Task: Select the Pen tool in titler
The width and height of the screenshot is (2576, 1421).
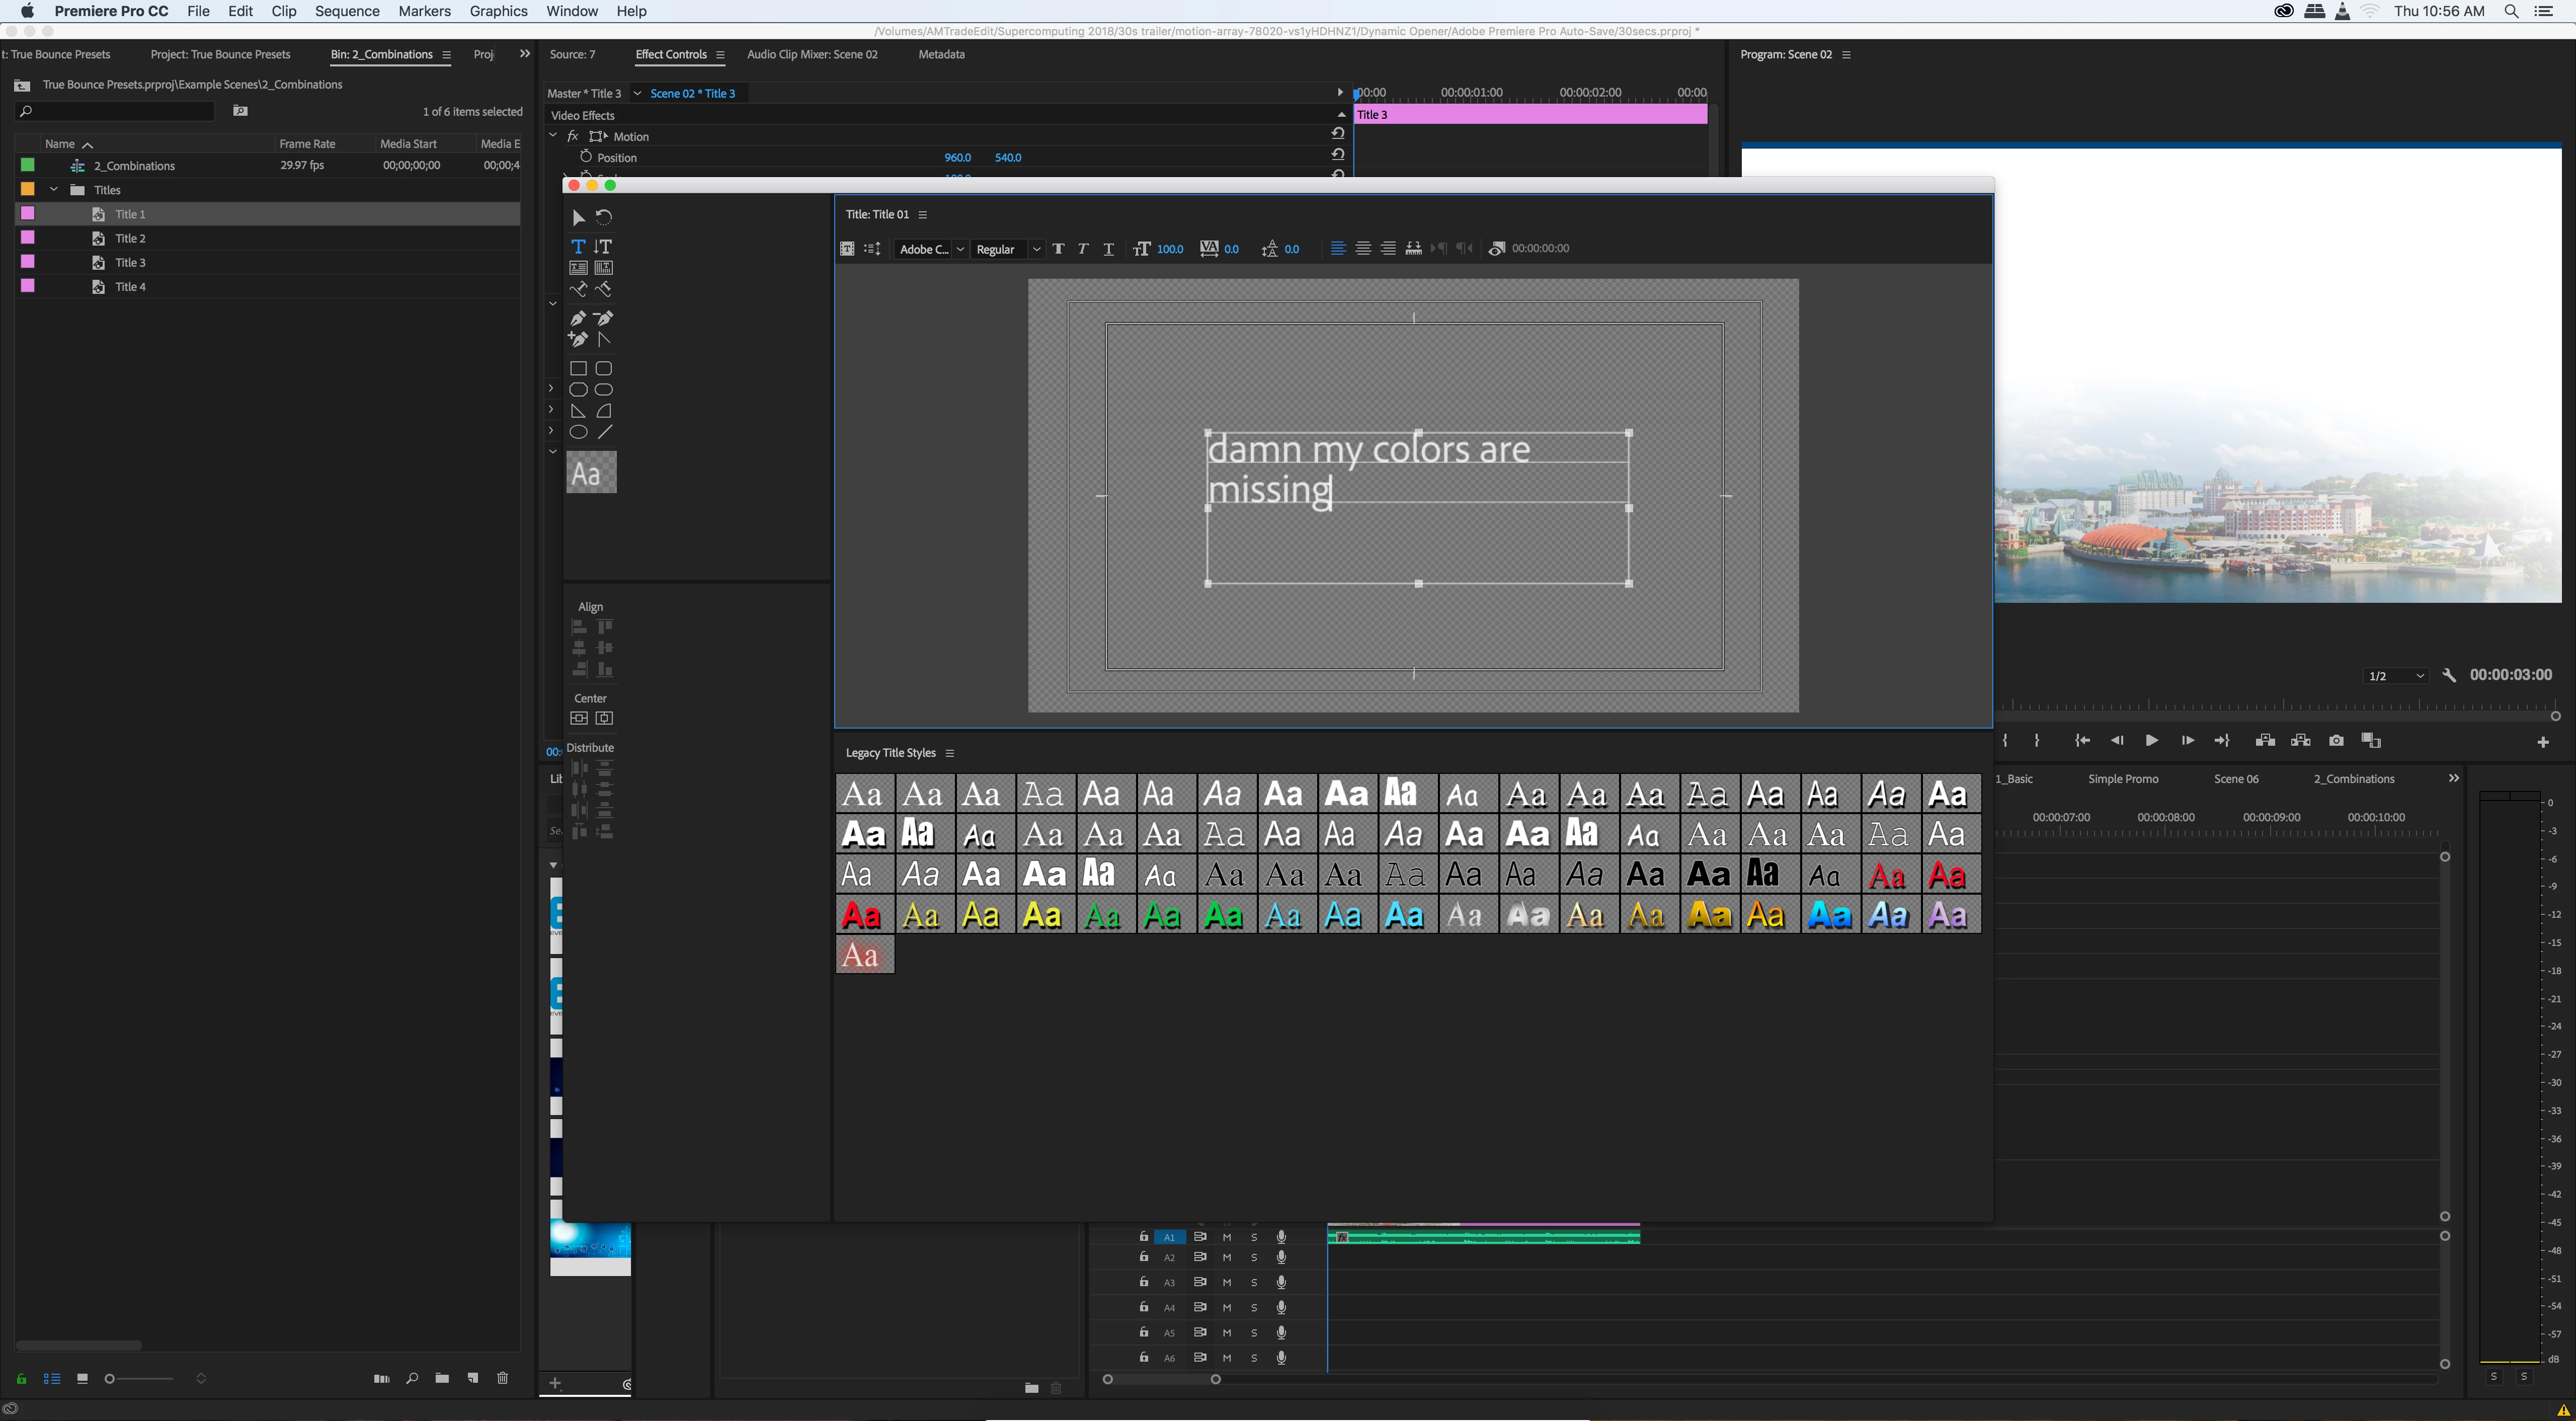Action: pyautogui.click(x=578, y=318)
